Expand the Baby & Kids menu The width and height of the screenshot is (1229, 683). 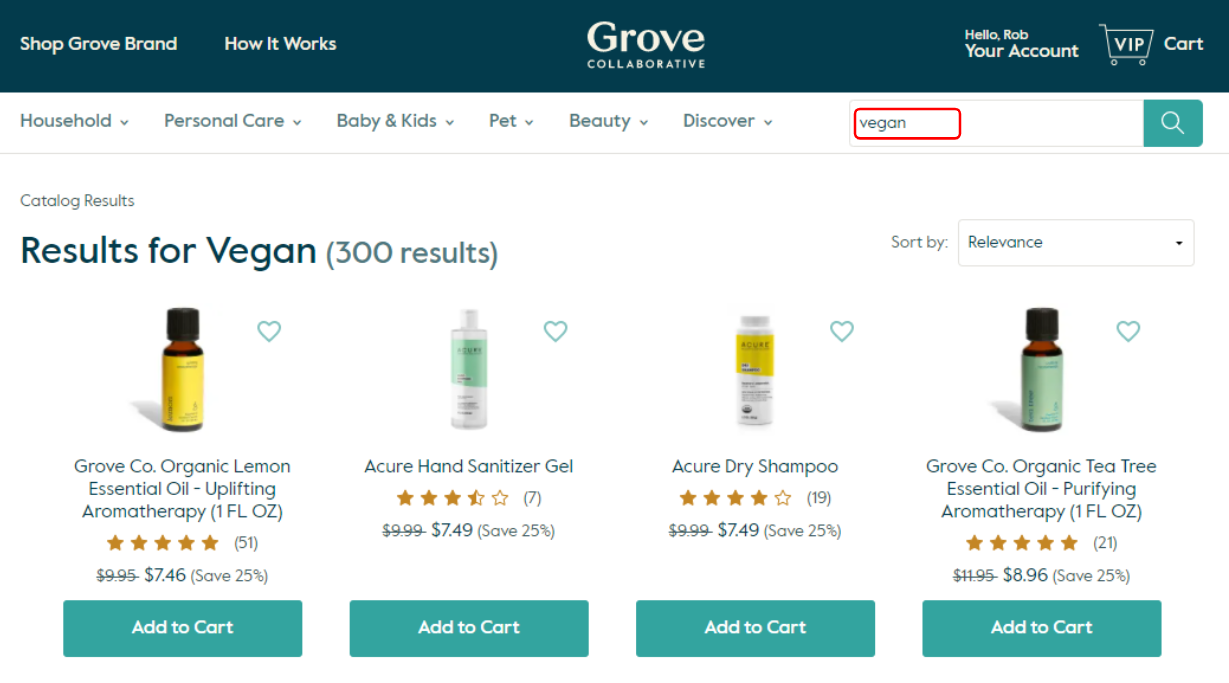[x=396, y=121]
